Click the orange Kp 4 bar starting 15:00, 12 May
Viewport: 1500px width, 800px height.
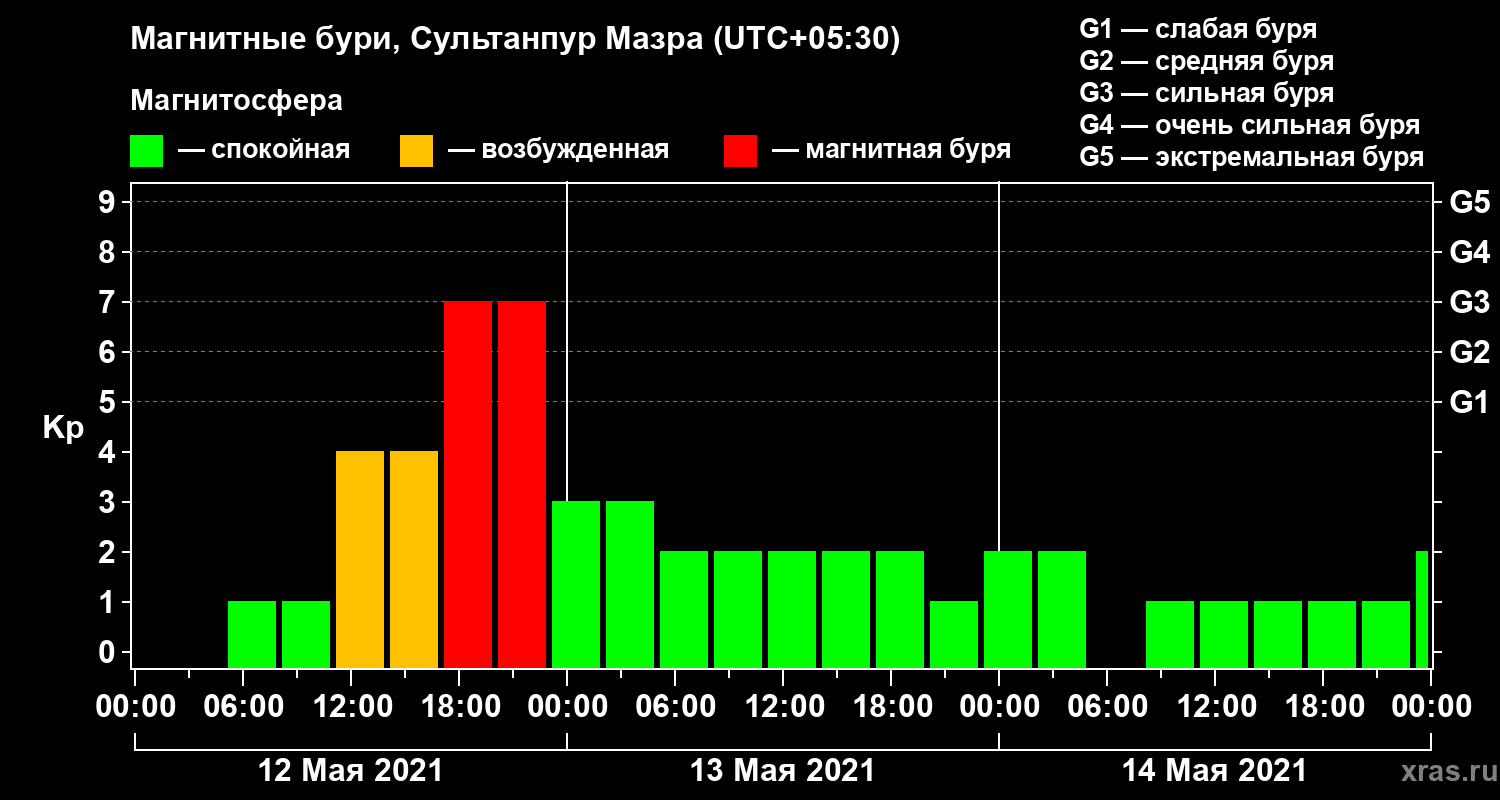click(x=414, y=559)
